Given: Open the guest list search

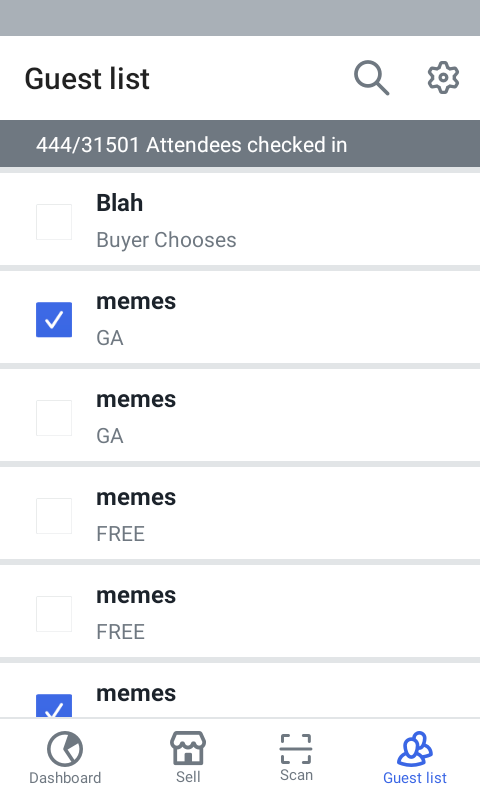Looking at the screenshot, I should (371, 78).
